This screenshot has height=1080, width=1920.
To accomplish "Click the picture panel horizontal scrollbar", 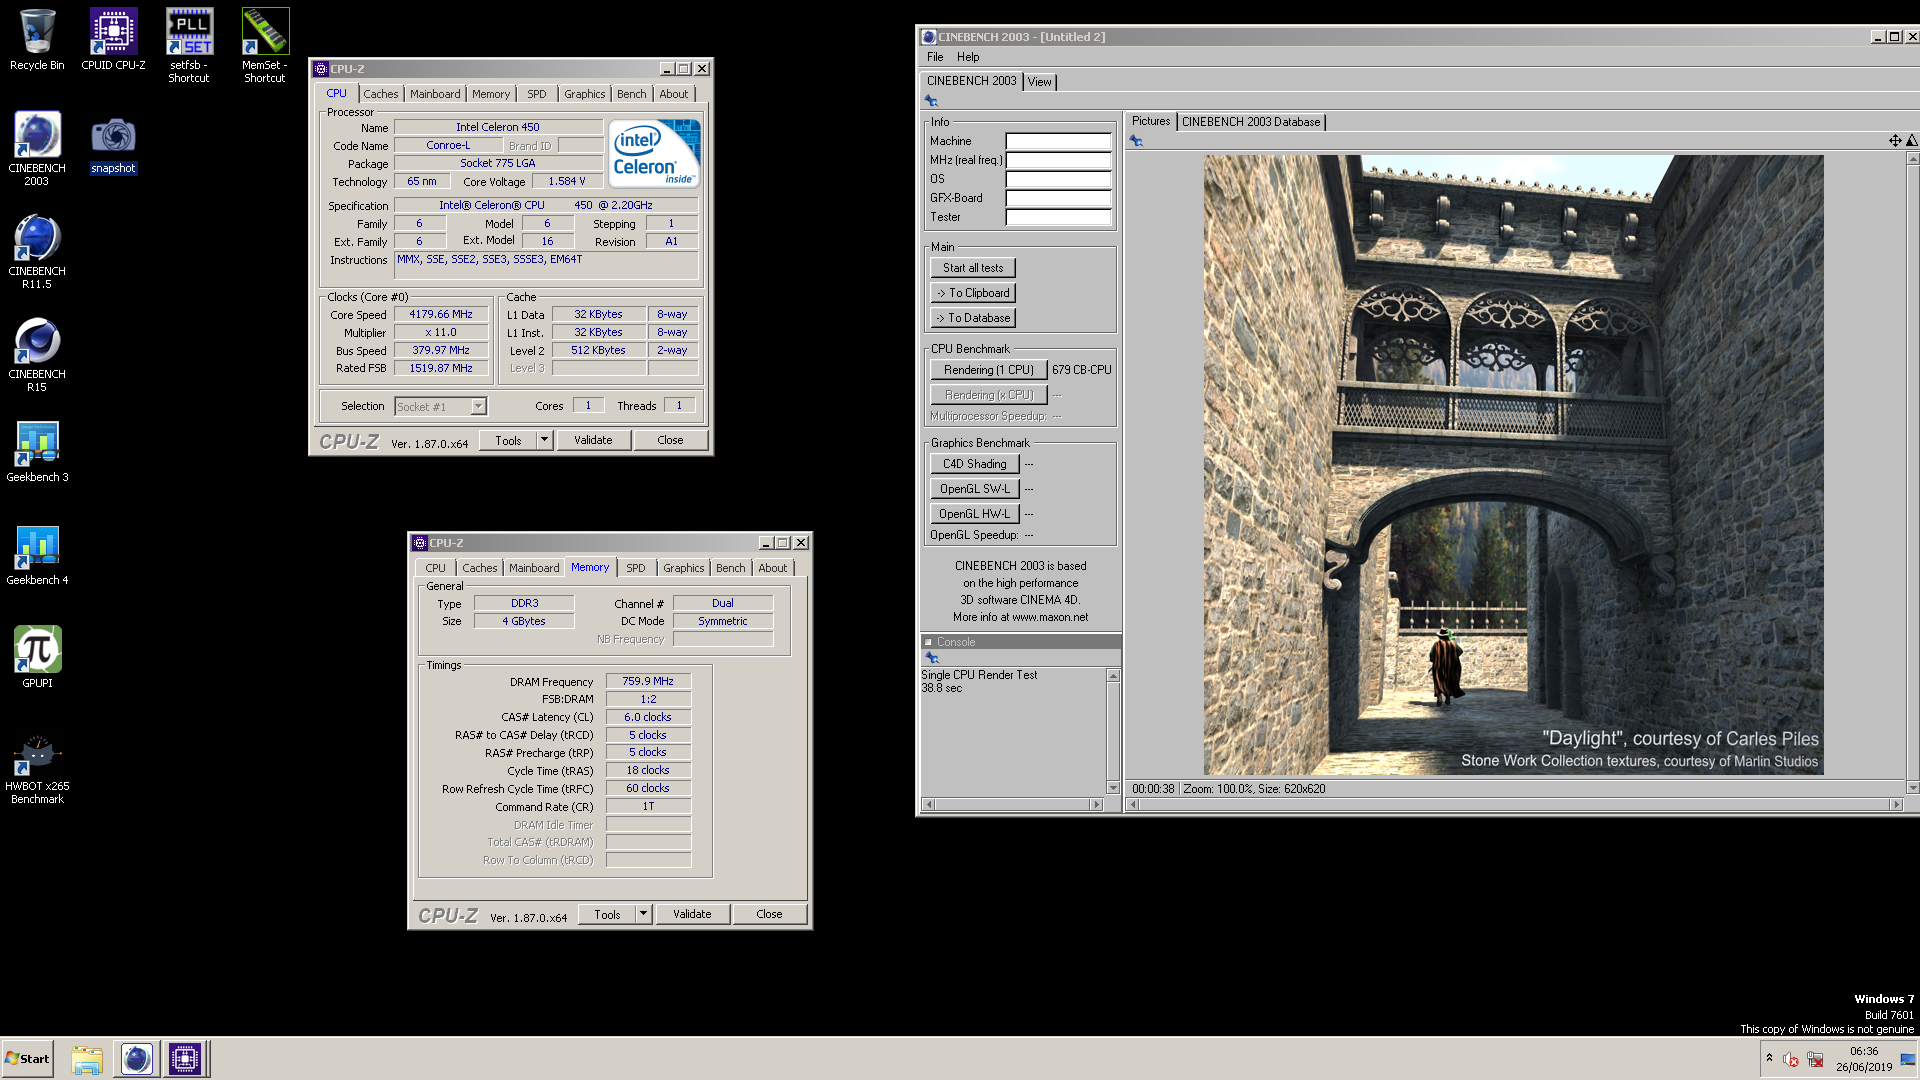I will pyautogui.click(x=1515, y=804).
